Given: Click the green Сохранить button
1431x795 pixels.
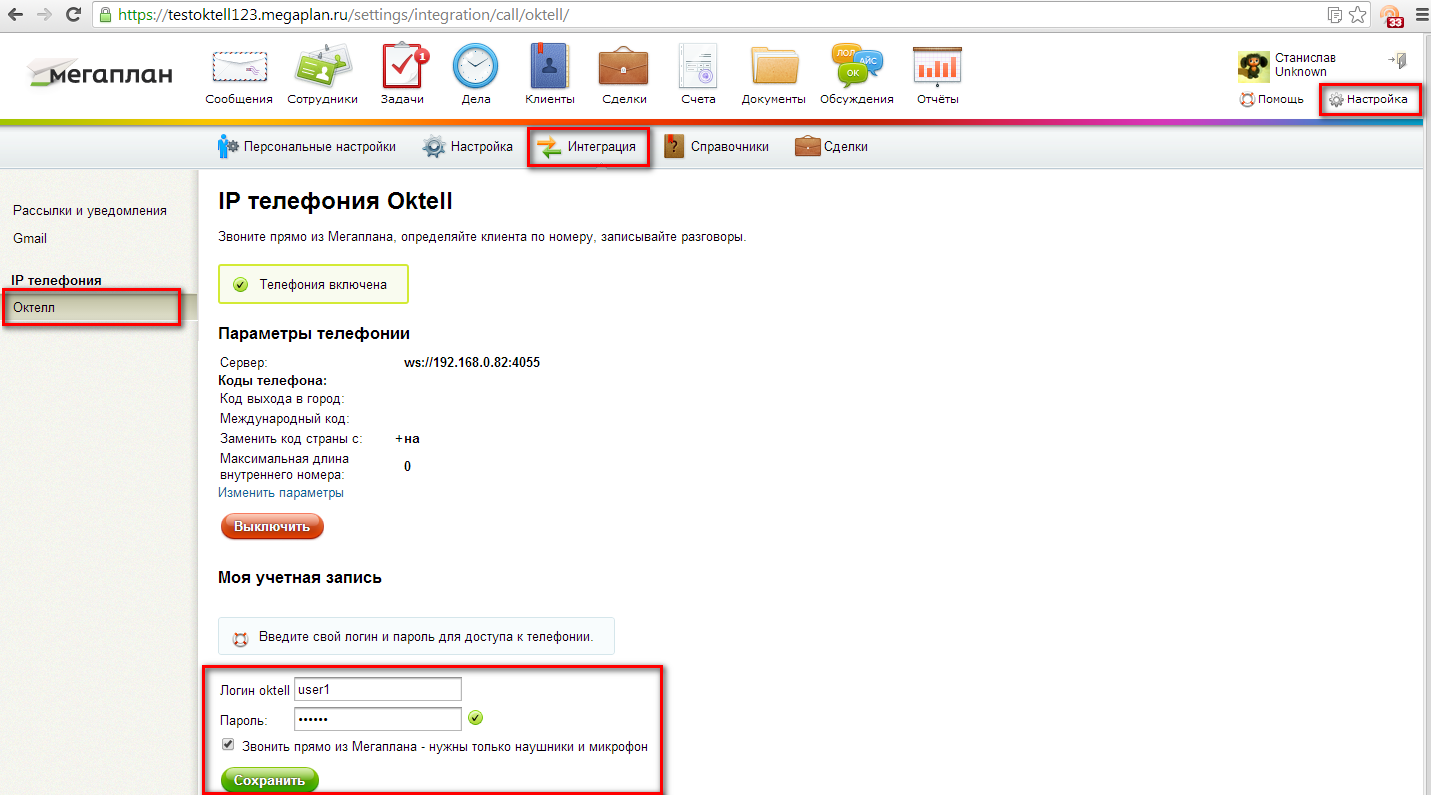Looking at the screenshot, I should 269,780.
